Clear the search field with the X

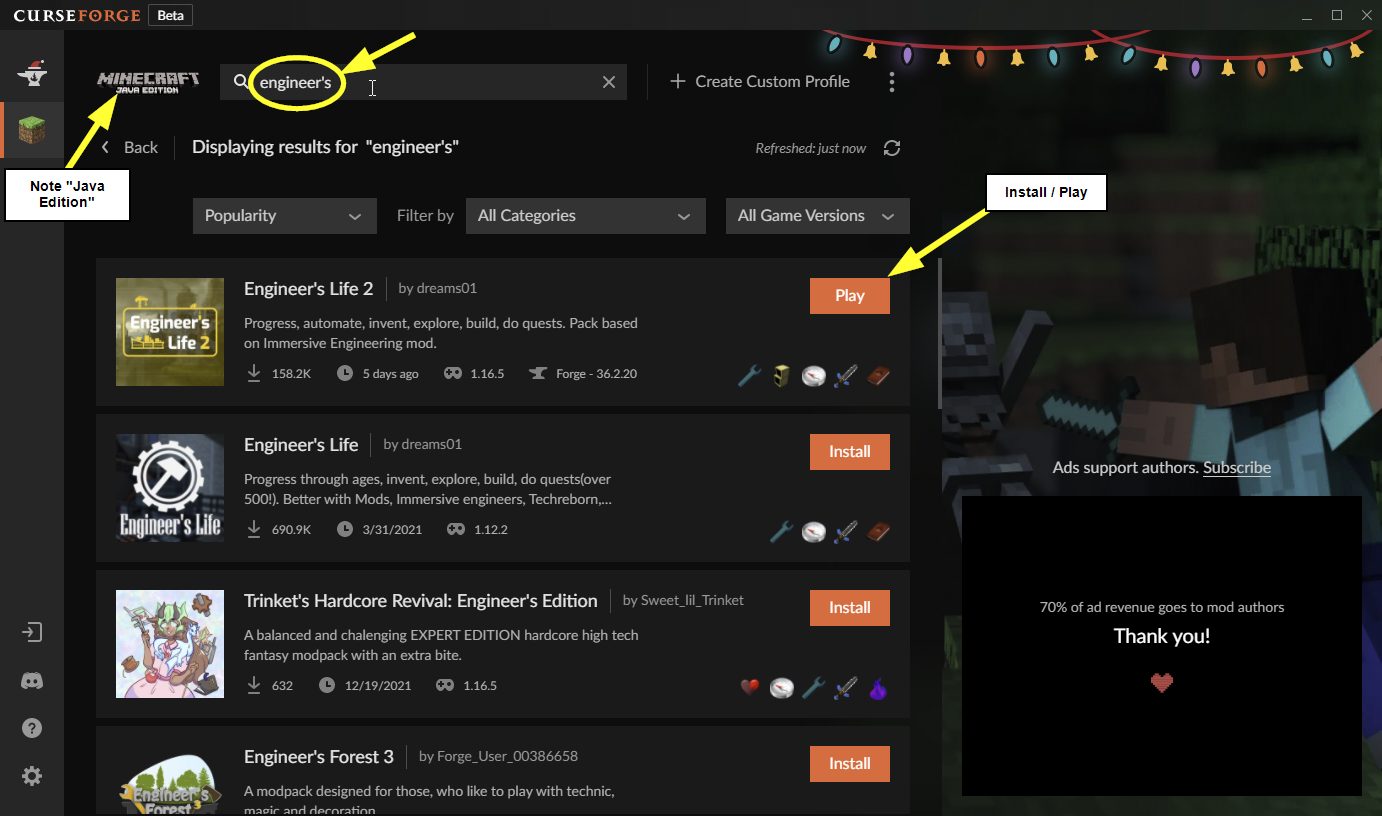click(x=608, y=82)
